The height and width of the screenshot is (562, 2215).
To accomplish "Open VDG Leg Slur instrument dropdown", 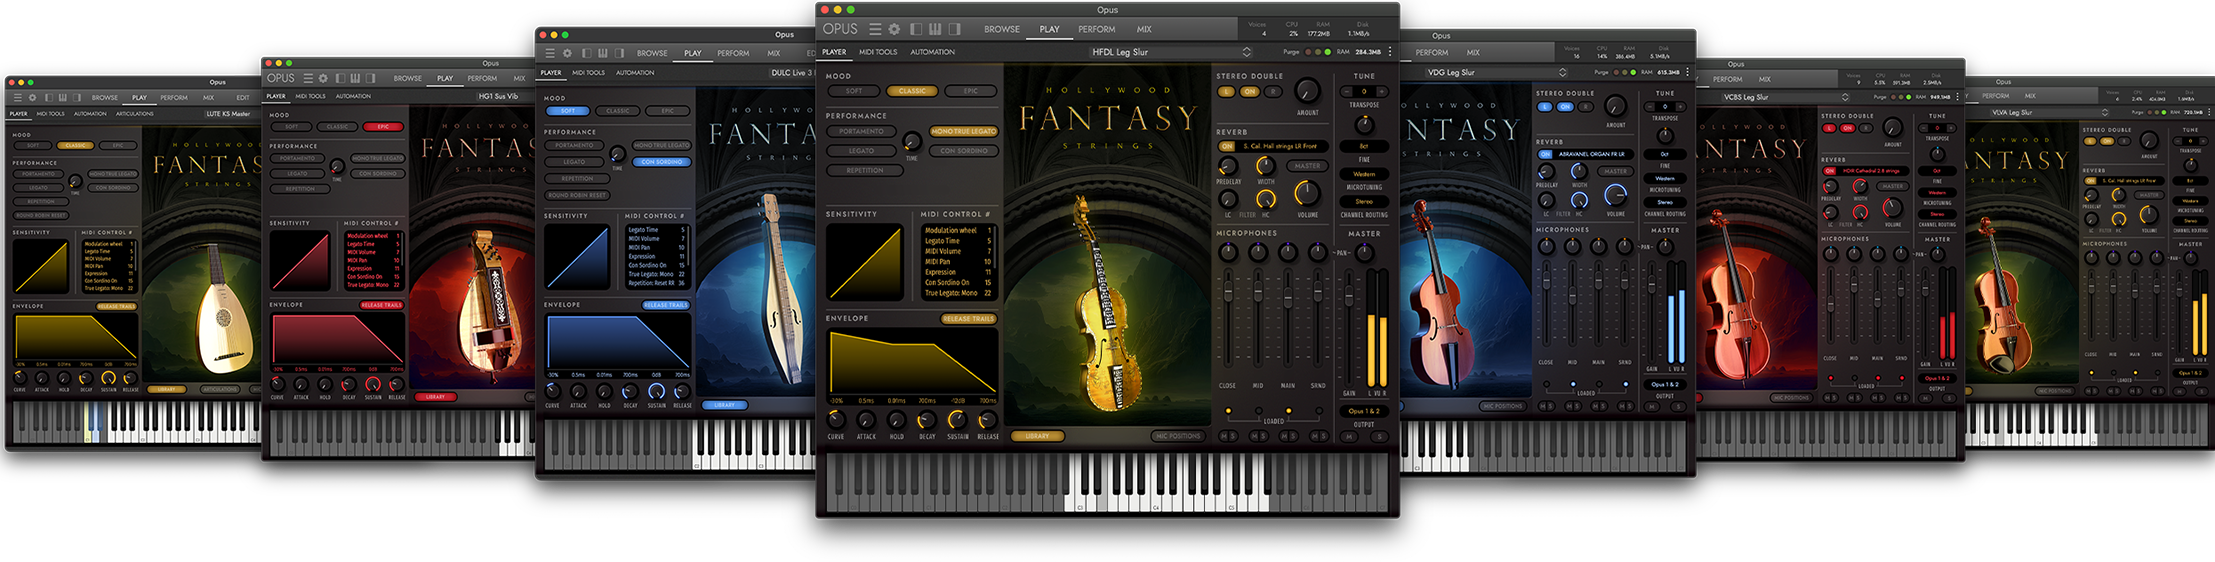I will [1495, 72].
